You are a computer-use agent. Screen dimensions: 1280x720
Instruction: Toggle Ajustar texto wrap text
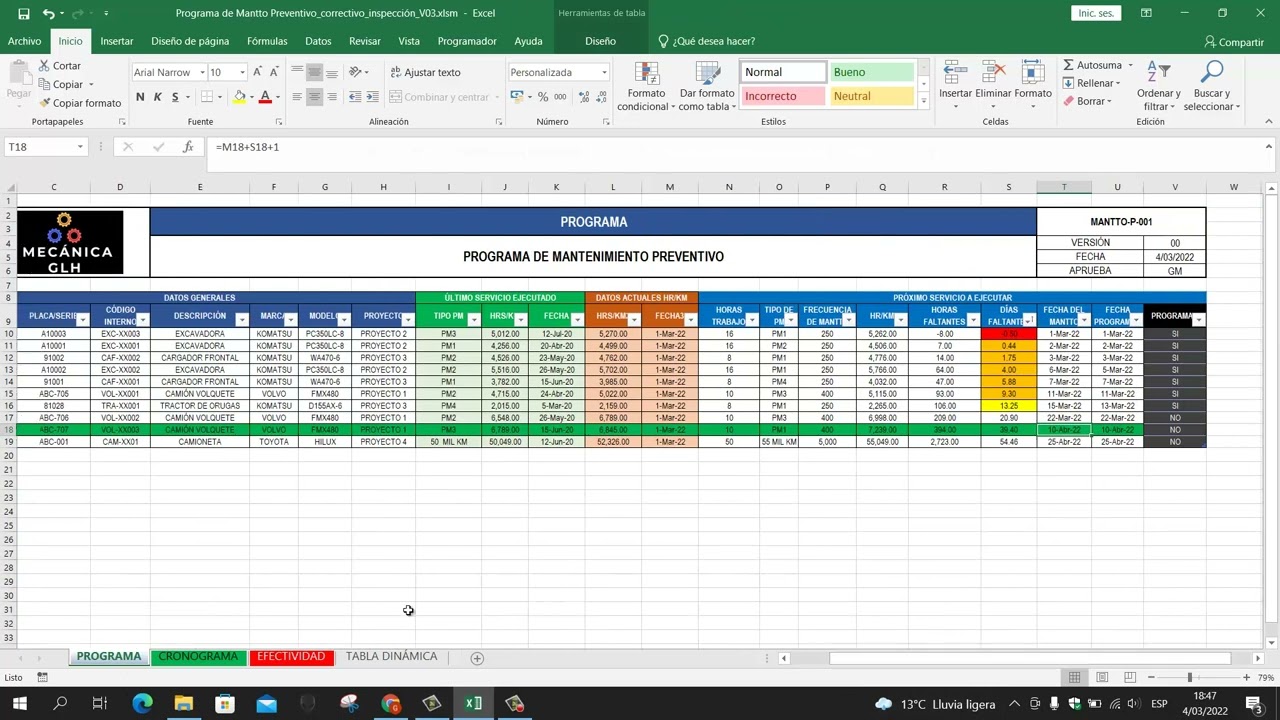coord(425,72)
